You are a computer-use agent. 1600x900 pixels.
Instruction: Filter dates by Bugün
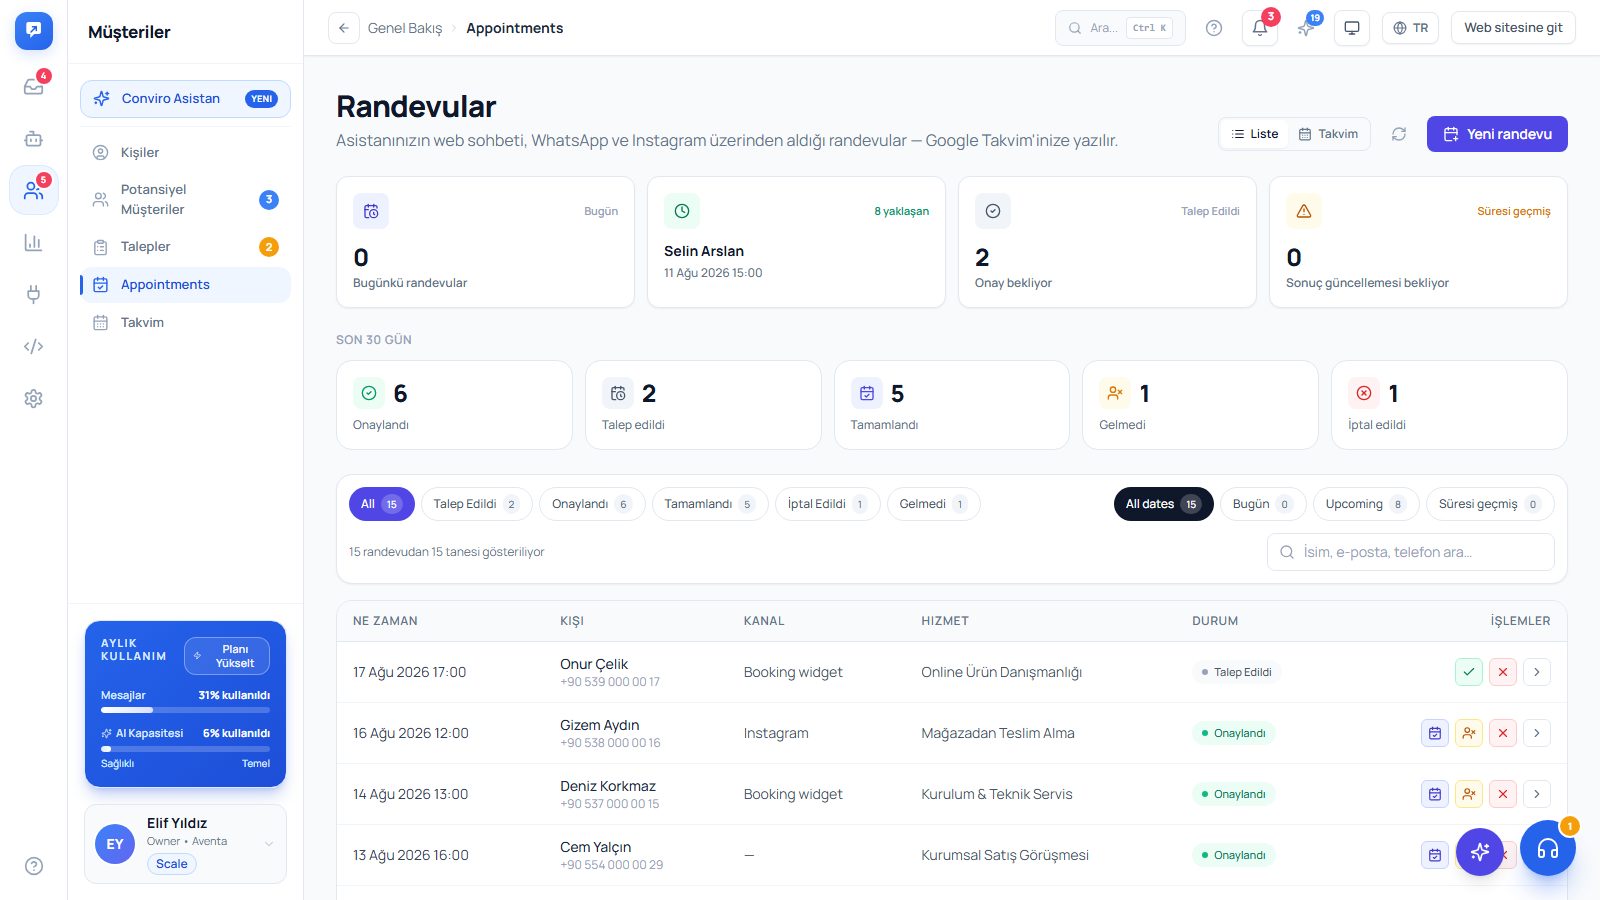[1263, 504]
